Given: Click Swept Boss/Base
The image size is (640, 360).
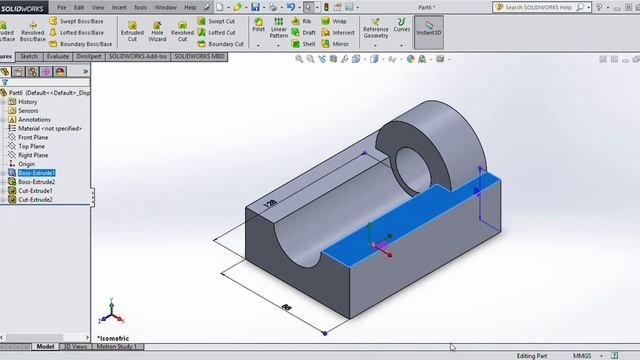Looking at the screenshot, I should [x=76, y=21].
